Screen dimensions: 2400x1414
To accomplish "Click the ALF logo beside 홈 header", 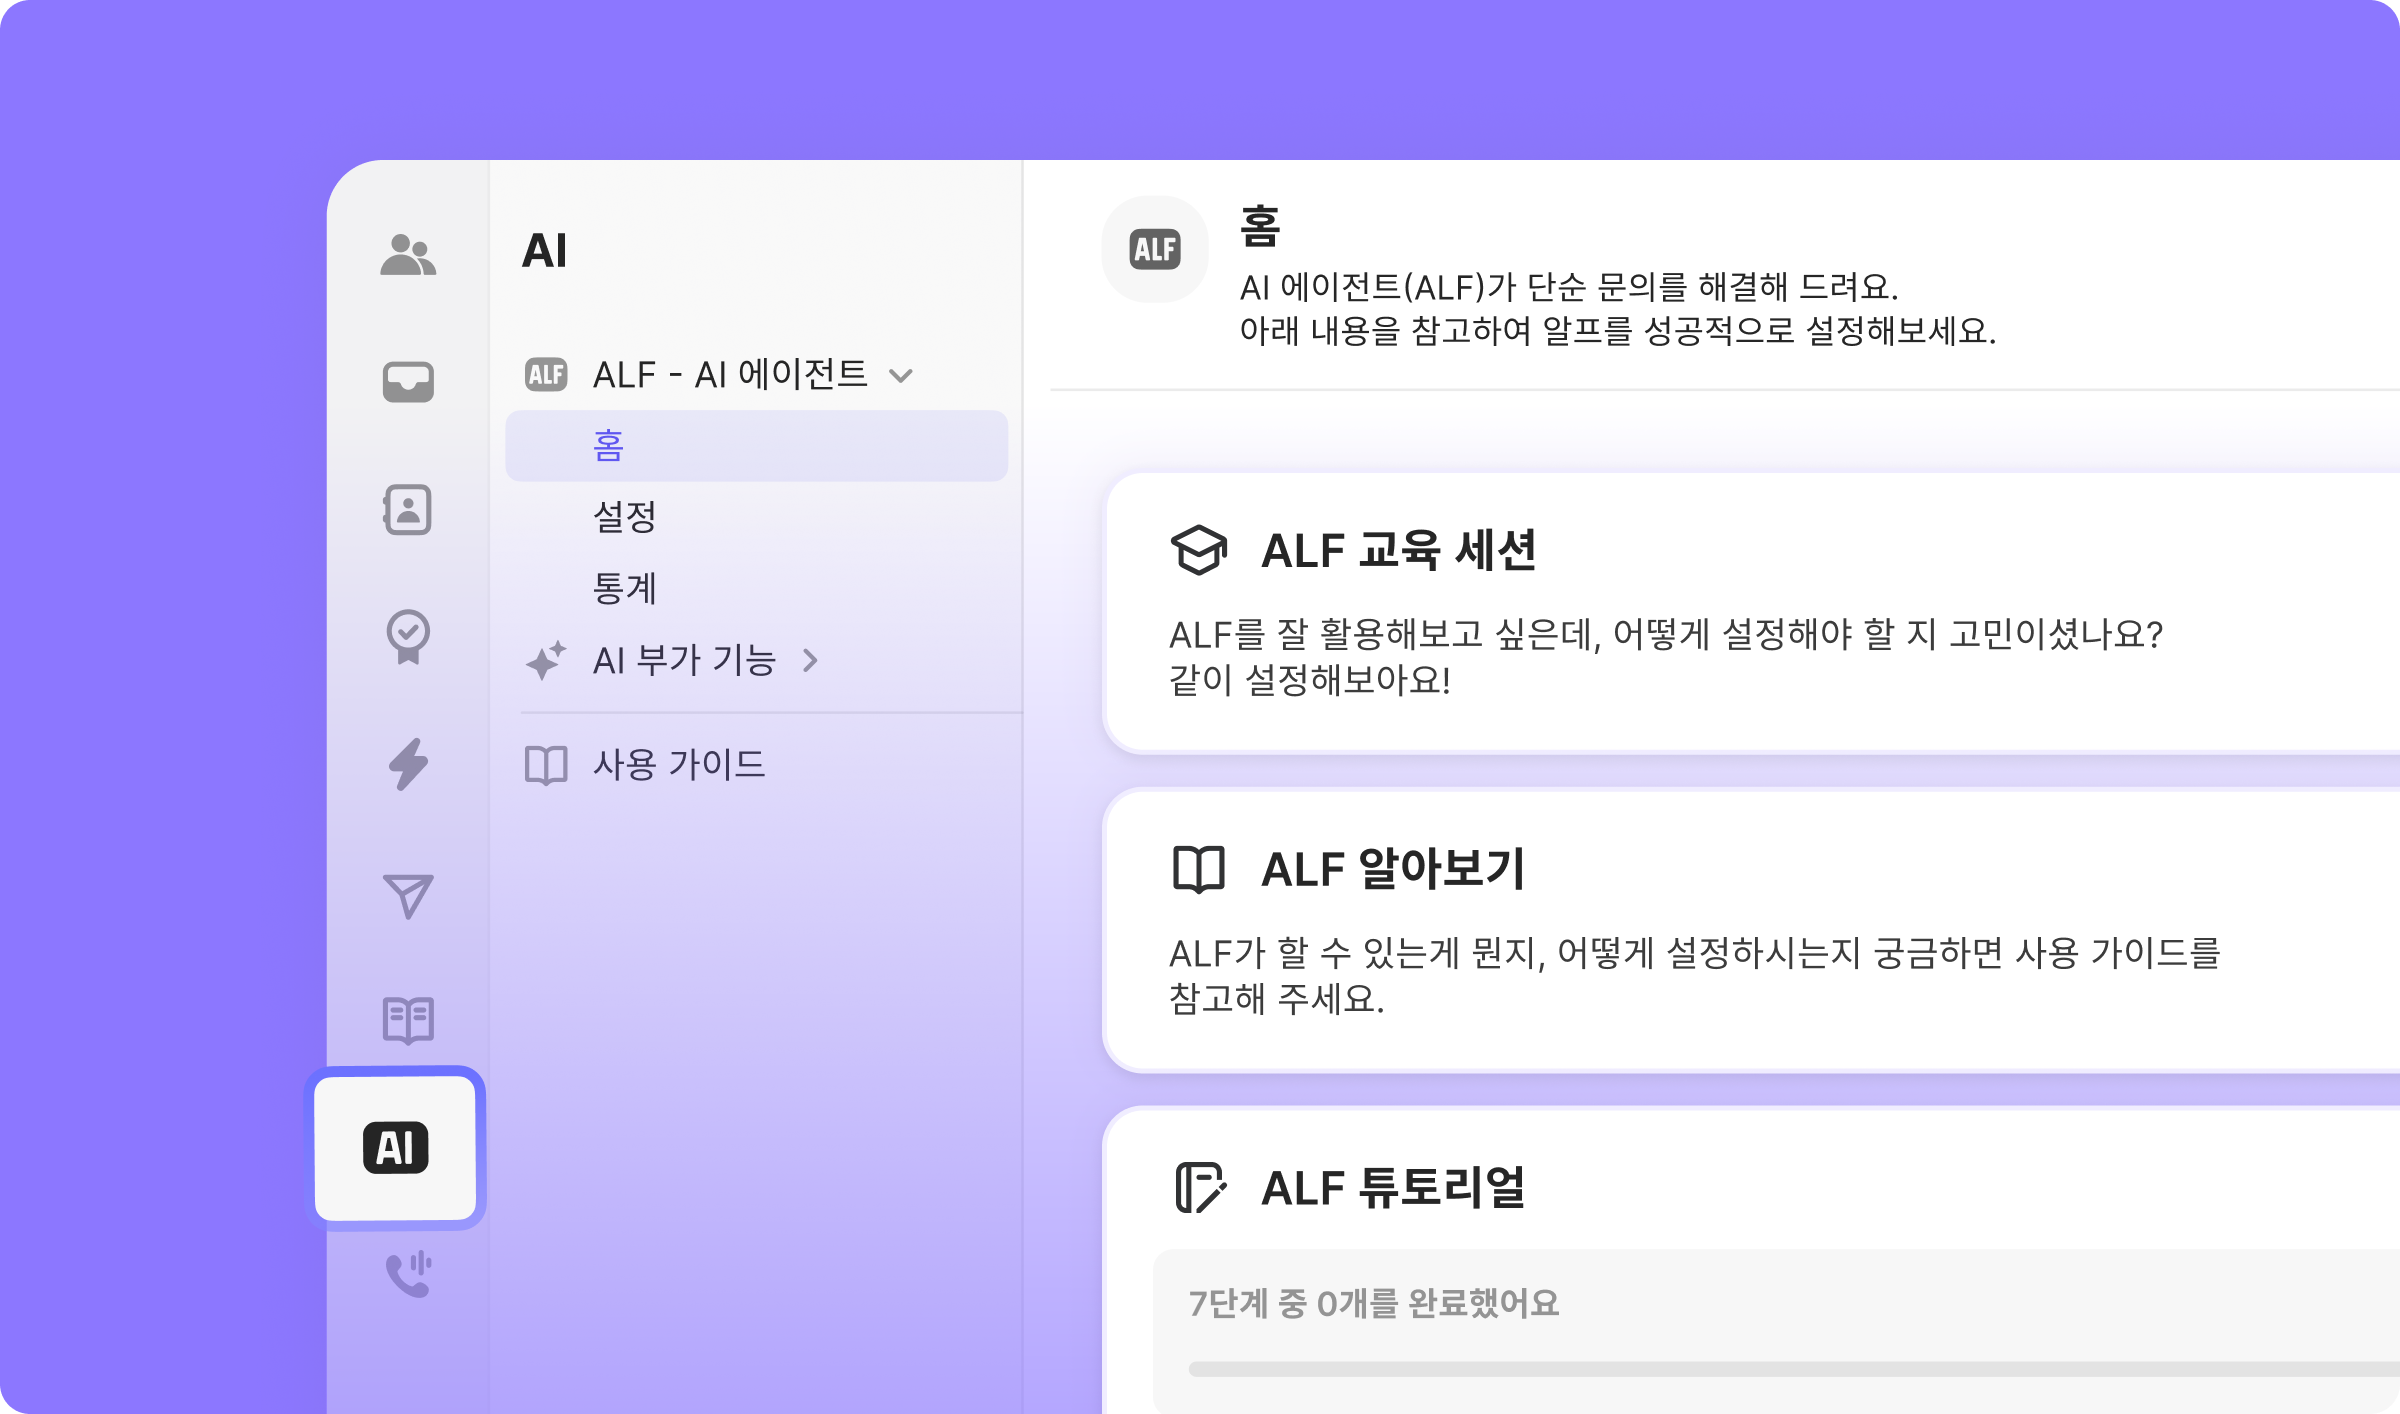I will pos(1155,249).
